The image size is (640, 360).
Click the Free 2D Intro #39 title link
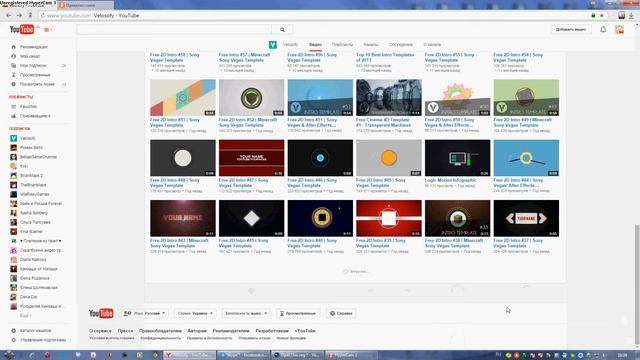click(381, 243)
